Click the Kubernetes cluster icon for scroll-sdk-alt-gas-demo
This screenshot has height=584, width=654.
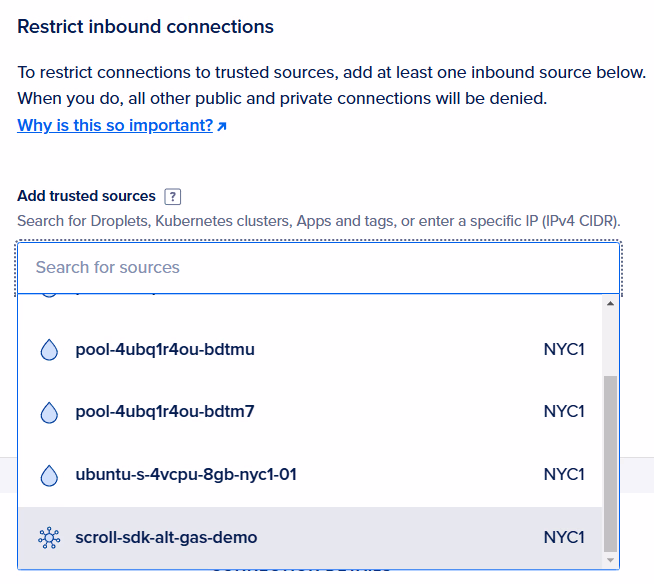click(49, 537)
